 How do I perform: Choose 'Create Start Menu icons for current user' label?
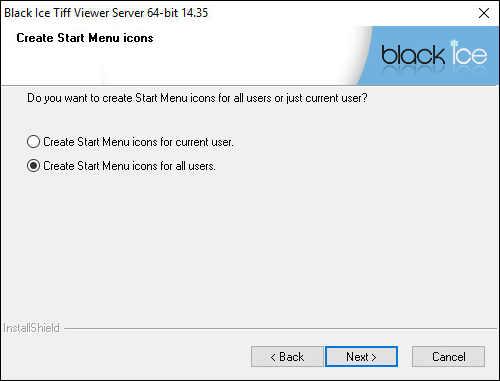138,142
